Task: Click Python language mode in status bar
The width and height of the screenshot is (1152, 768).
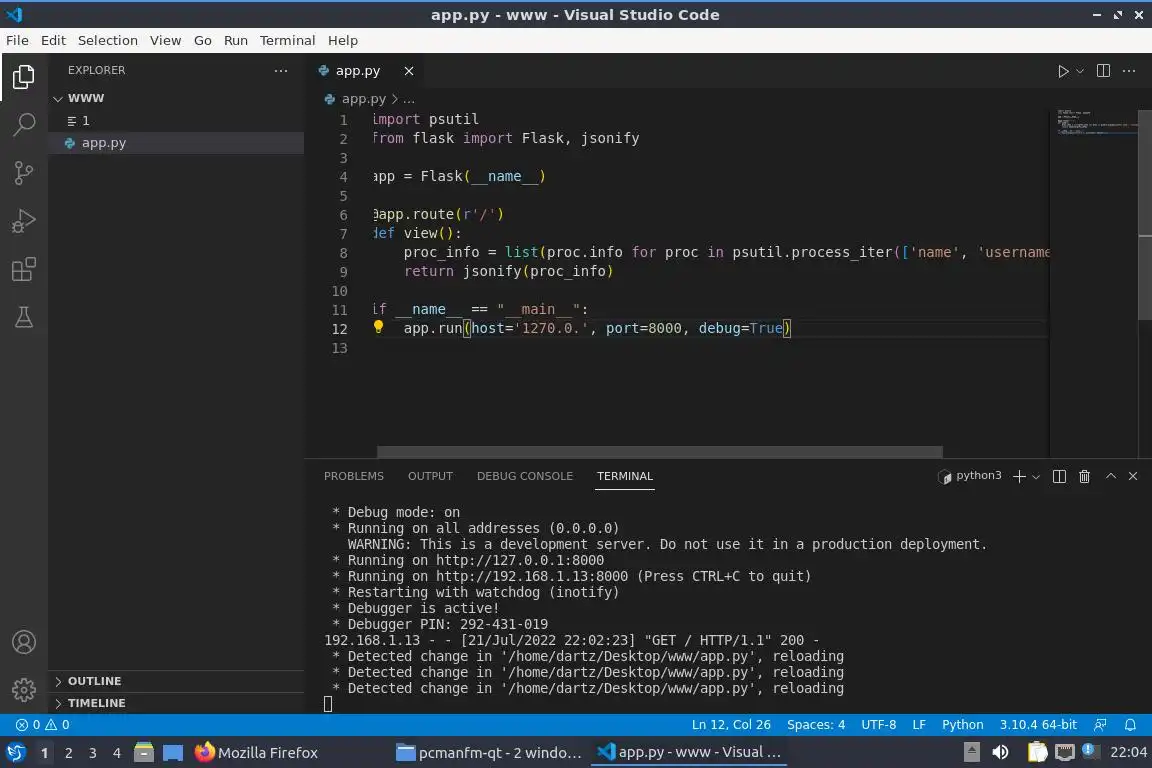Action: point(962,725)
